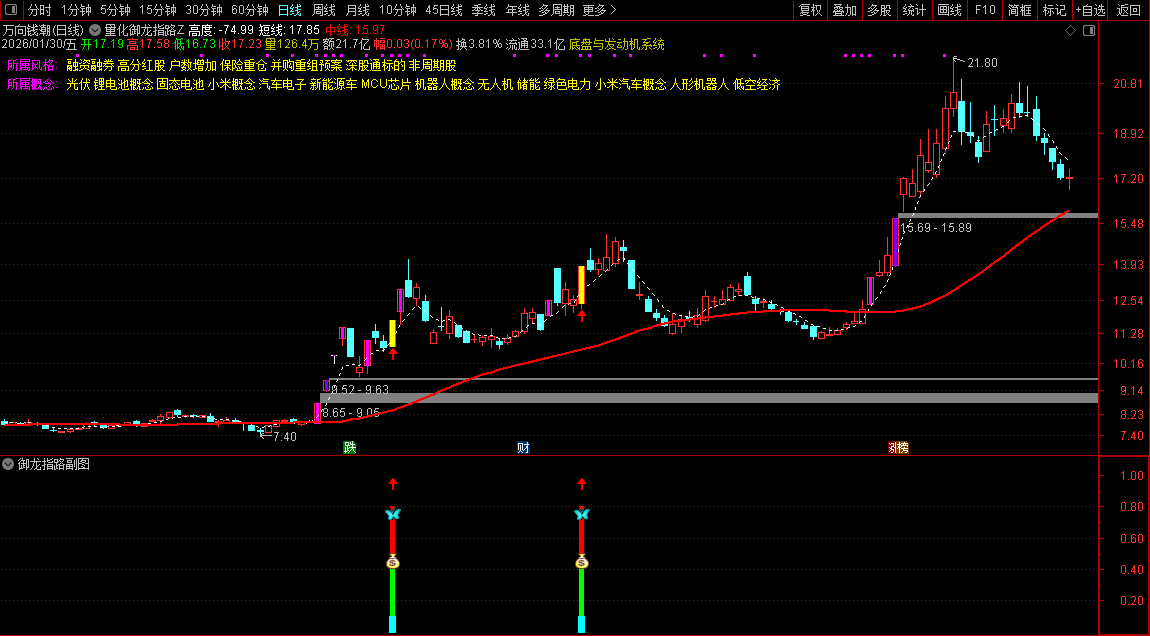The width and height of the screenshot is (1150, 636).
Task: Click the 高分红股 style tag
Action: point(141,65)
